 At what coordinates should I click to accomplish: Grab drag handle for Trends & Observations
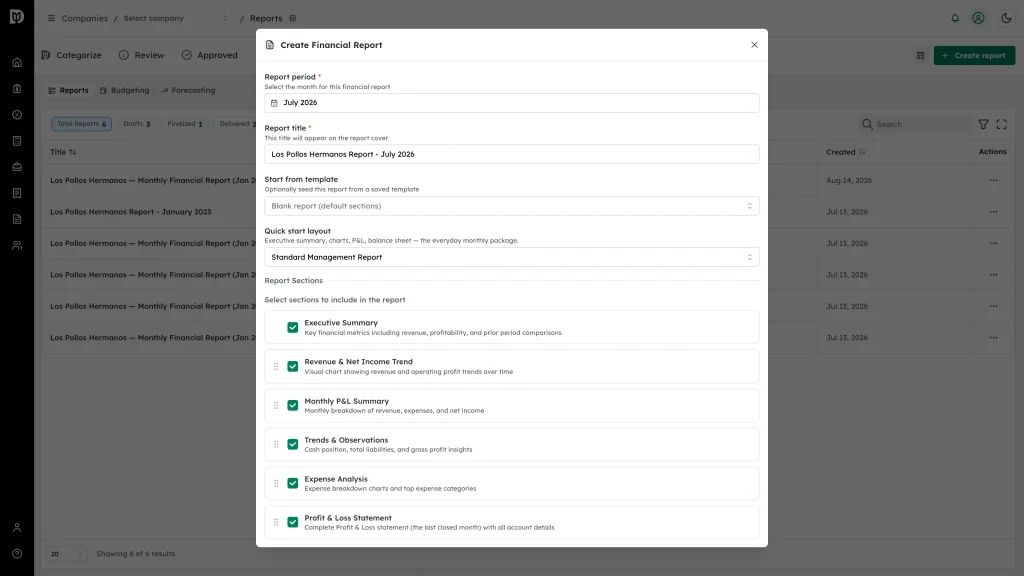tap(276, 444)
